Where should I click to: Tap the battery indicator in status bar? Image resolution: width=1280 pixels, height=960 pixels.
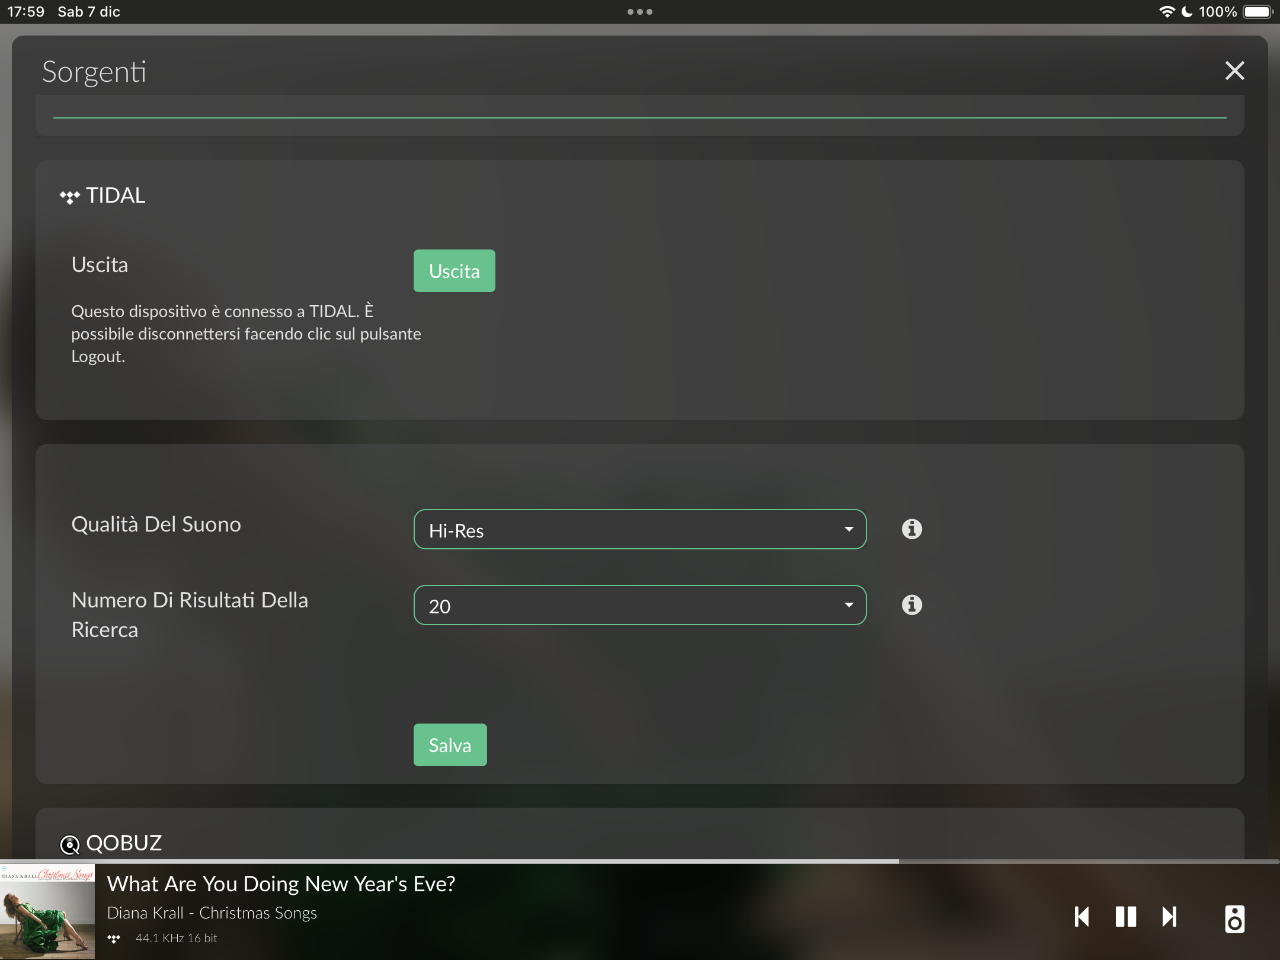pos(1258,12)
